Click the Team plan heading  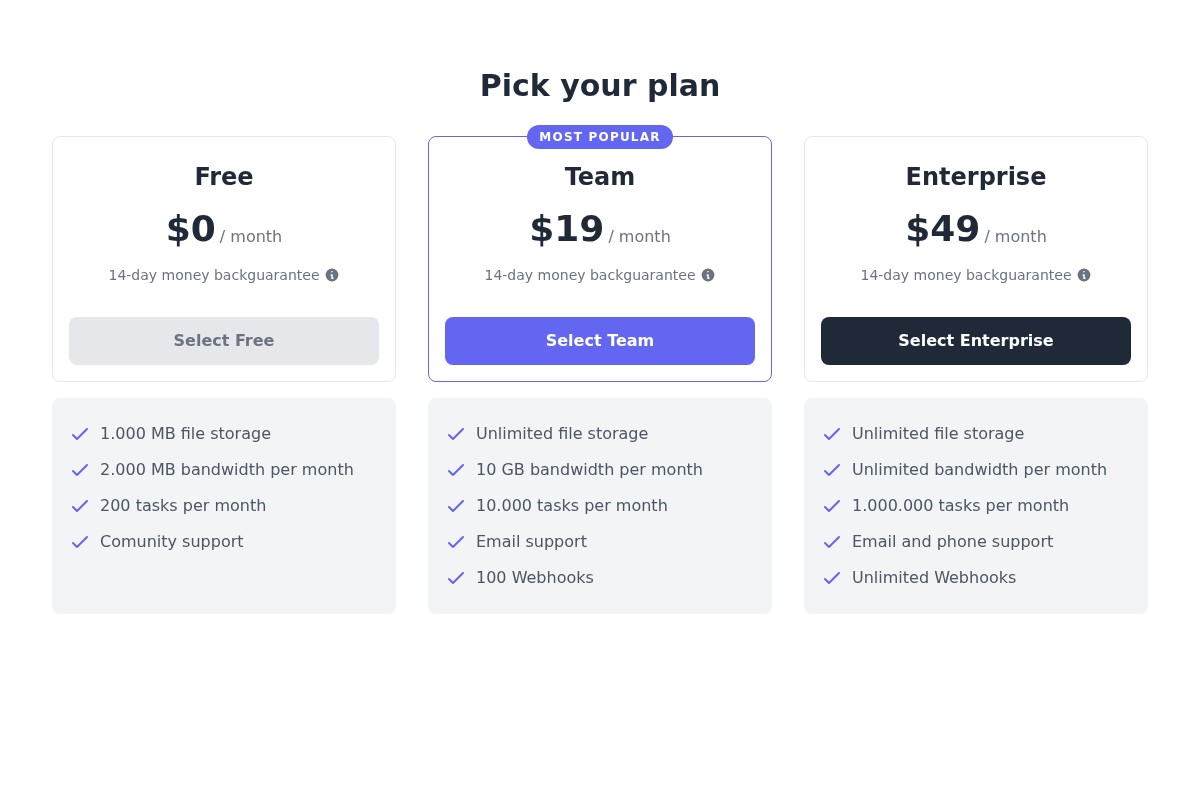point(600,177)
